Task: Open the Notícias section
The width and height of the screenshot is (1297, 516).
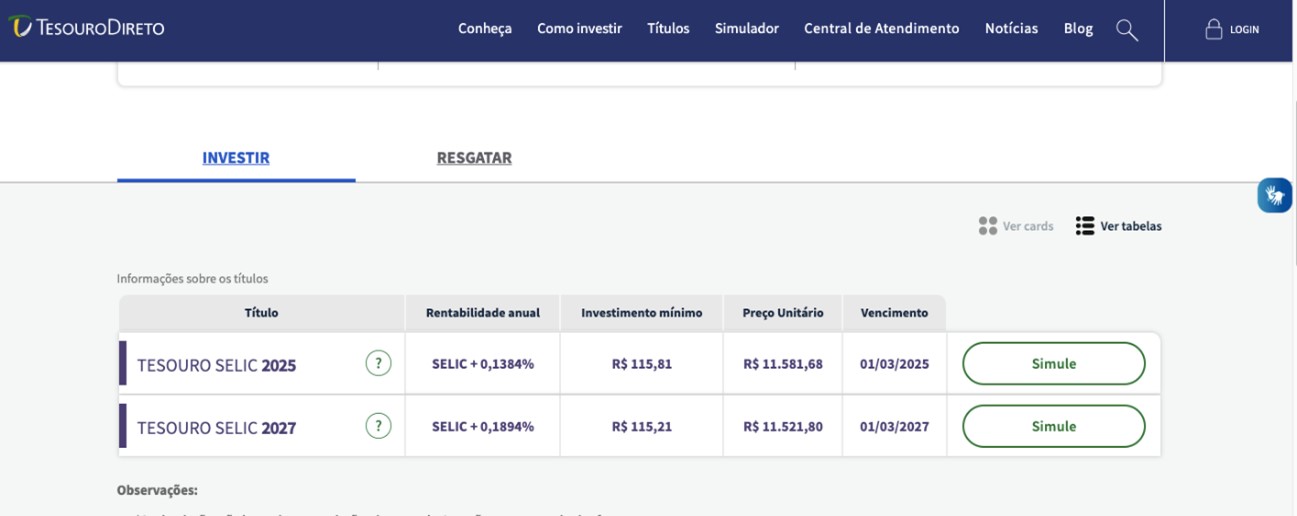Action: pos(1011,29)
